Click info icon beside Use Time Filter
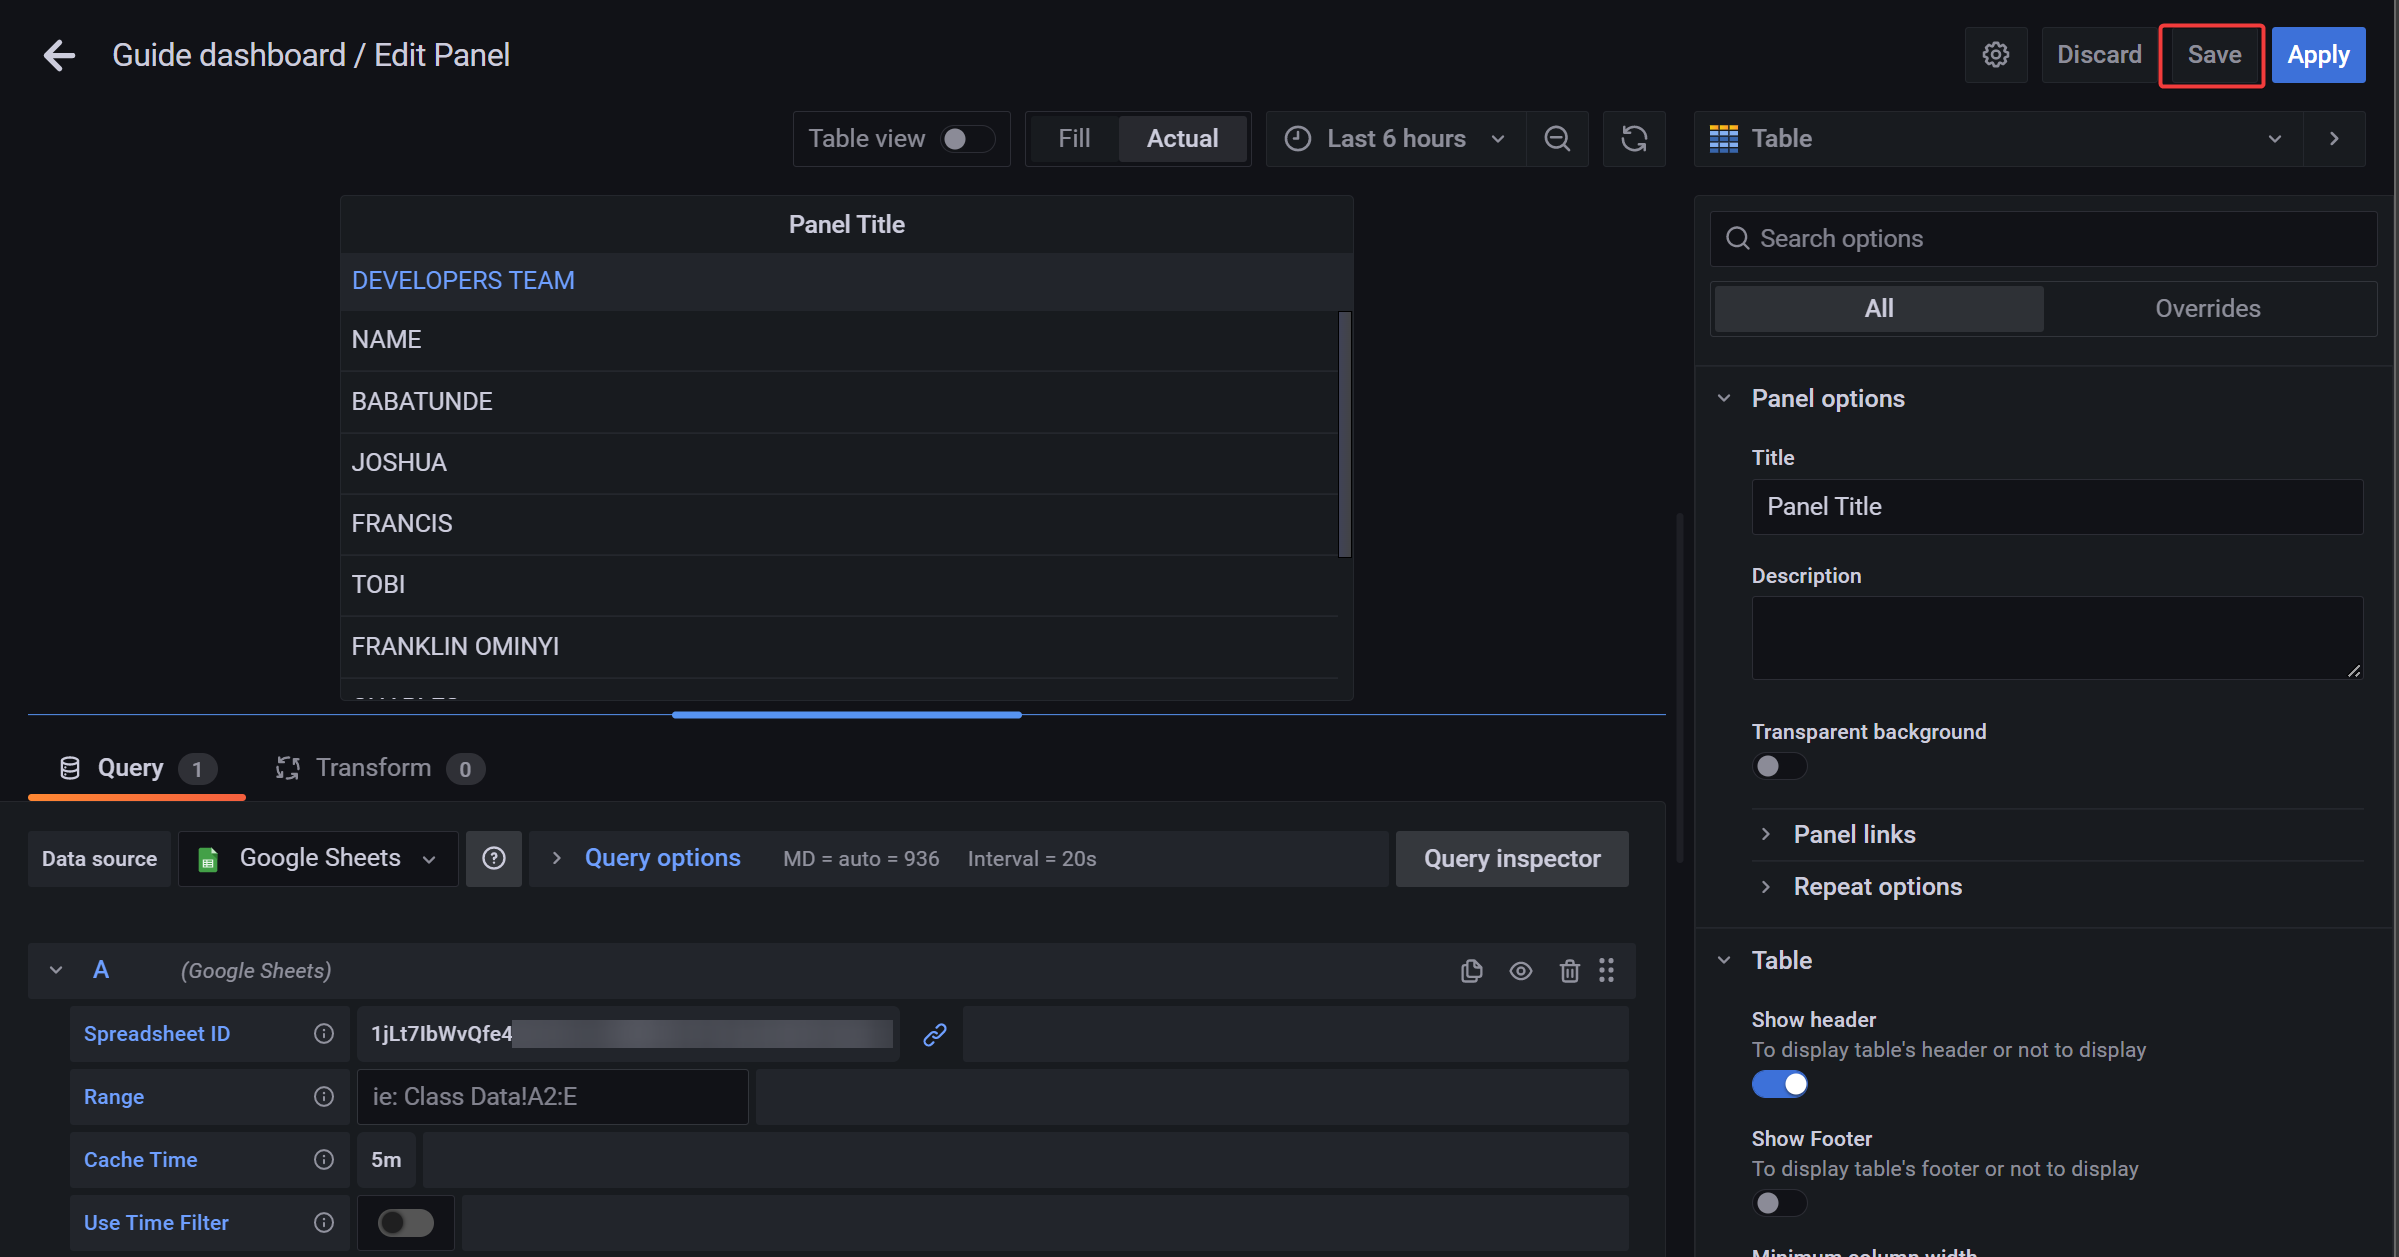Image resolution: width=2399 pixels, height=1257 pixels. [x=323, y=1223]
